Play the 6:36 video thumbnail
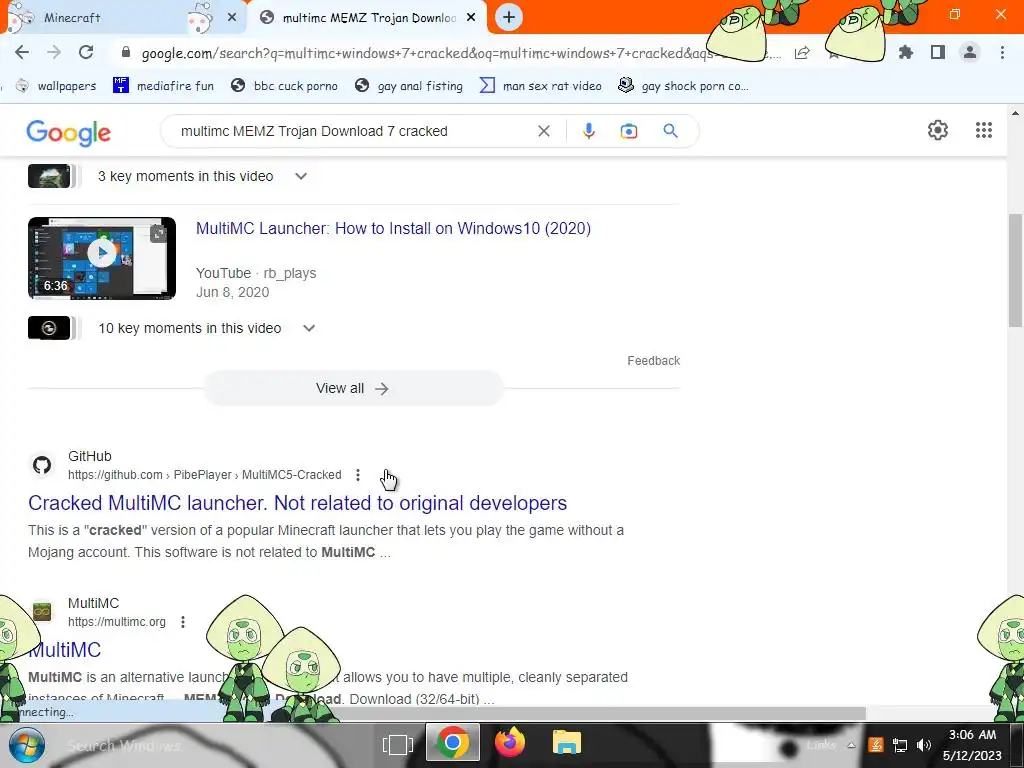The width and height of the screenshot is (1024, 768). click(x=102, y=259)
